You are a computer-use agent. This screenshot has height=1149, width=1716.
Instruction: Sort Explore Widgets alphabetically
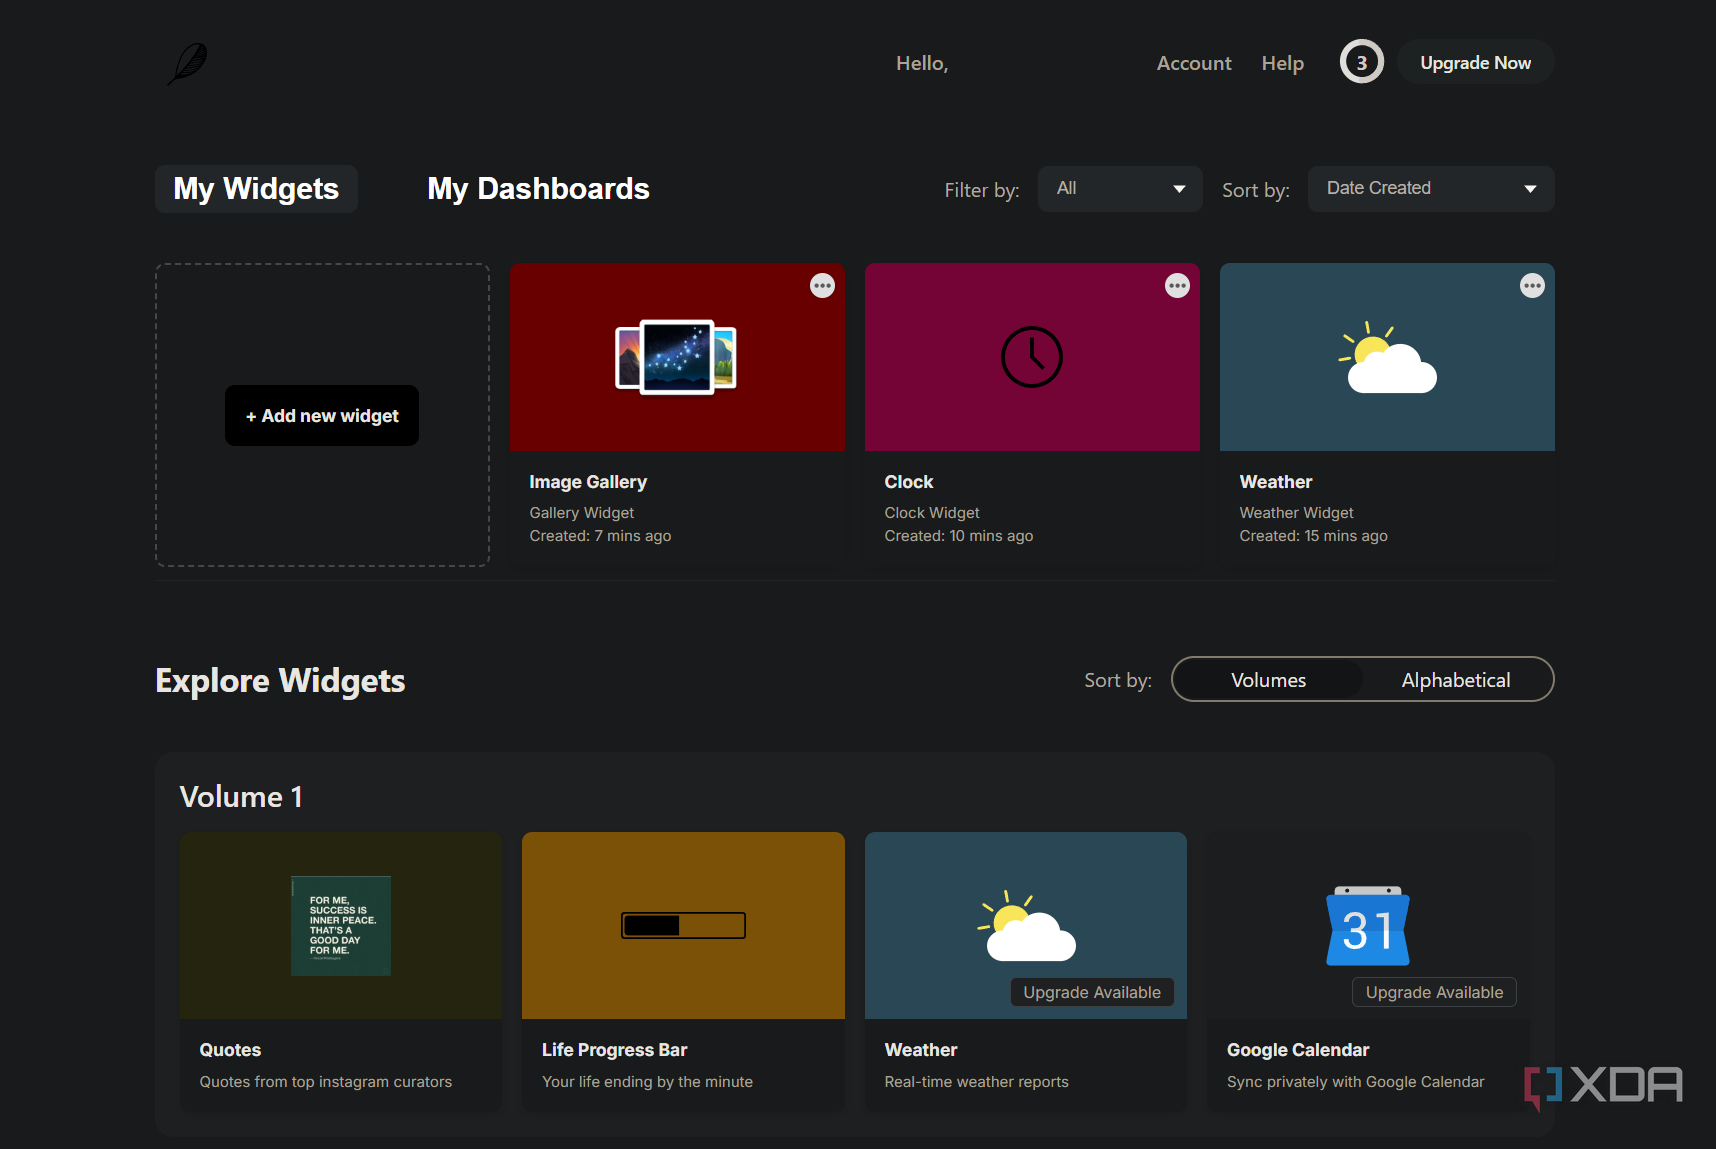(x=1456, y=680)
